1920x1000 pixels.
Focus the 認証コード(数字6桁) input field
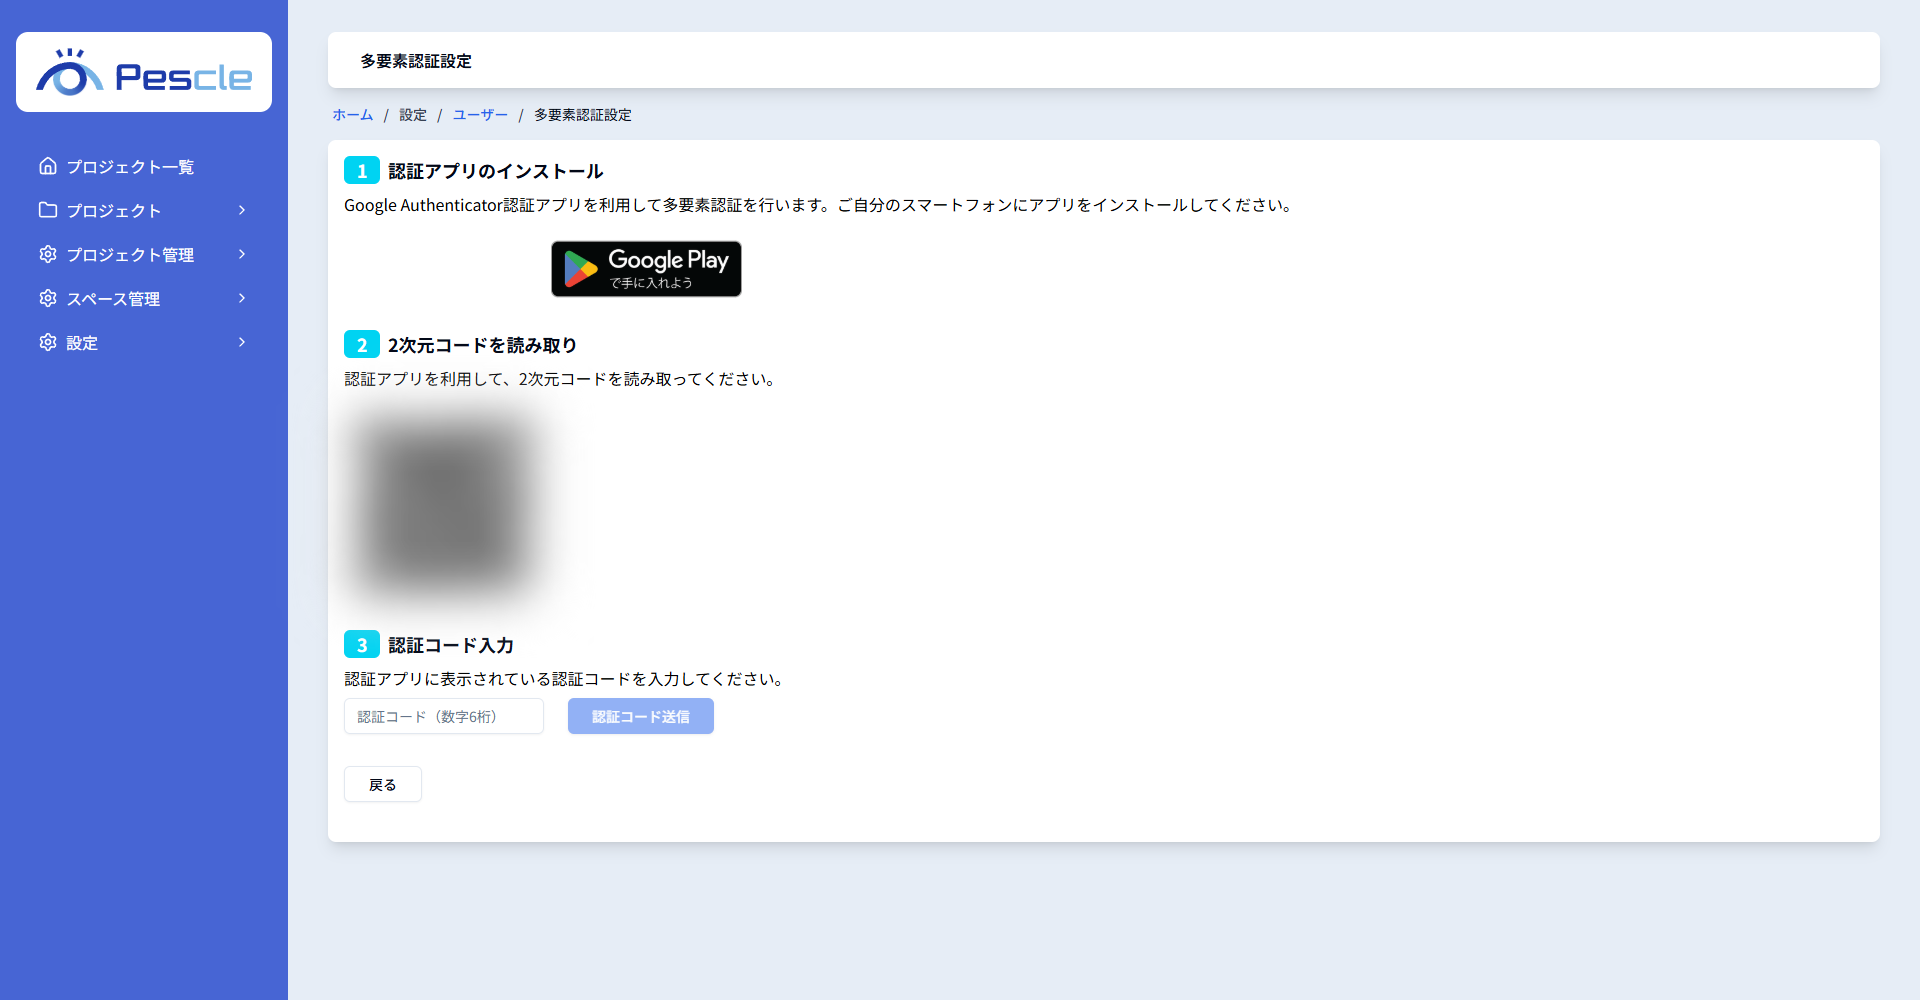click(x=444, y=716)
